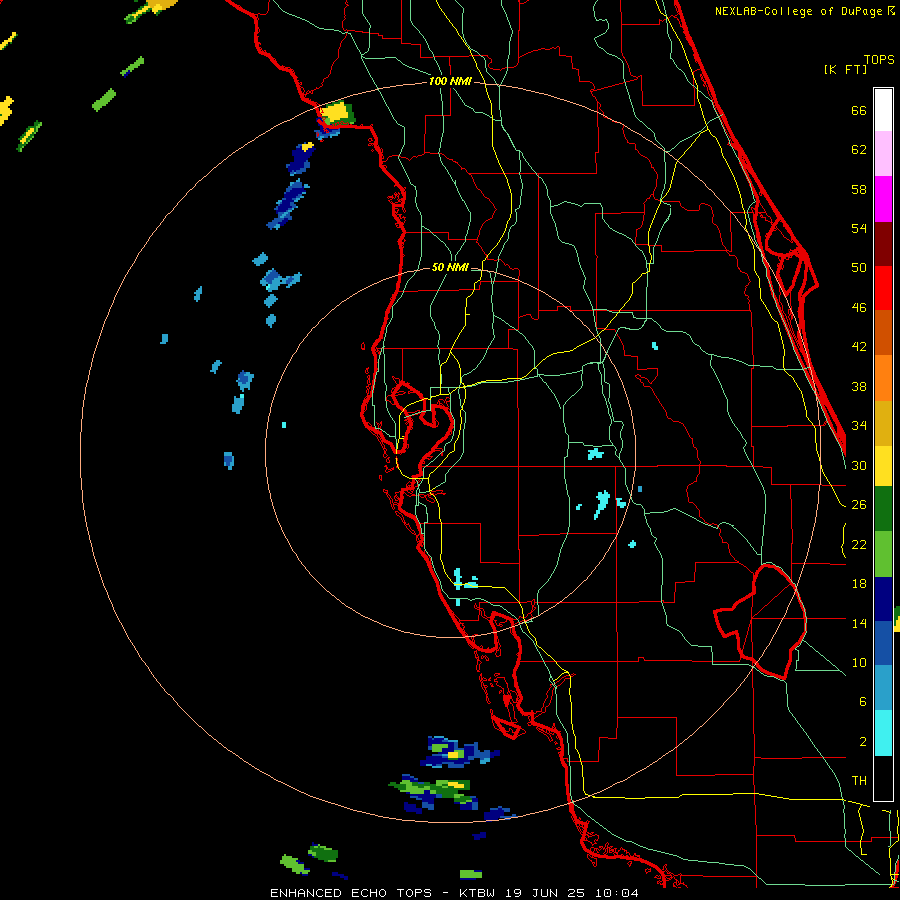Pick the magenta swatch on the tops scale
The width and height of the screenshot is (900, 900).
click(883, 199)
